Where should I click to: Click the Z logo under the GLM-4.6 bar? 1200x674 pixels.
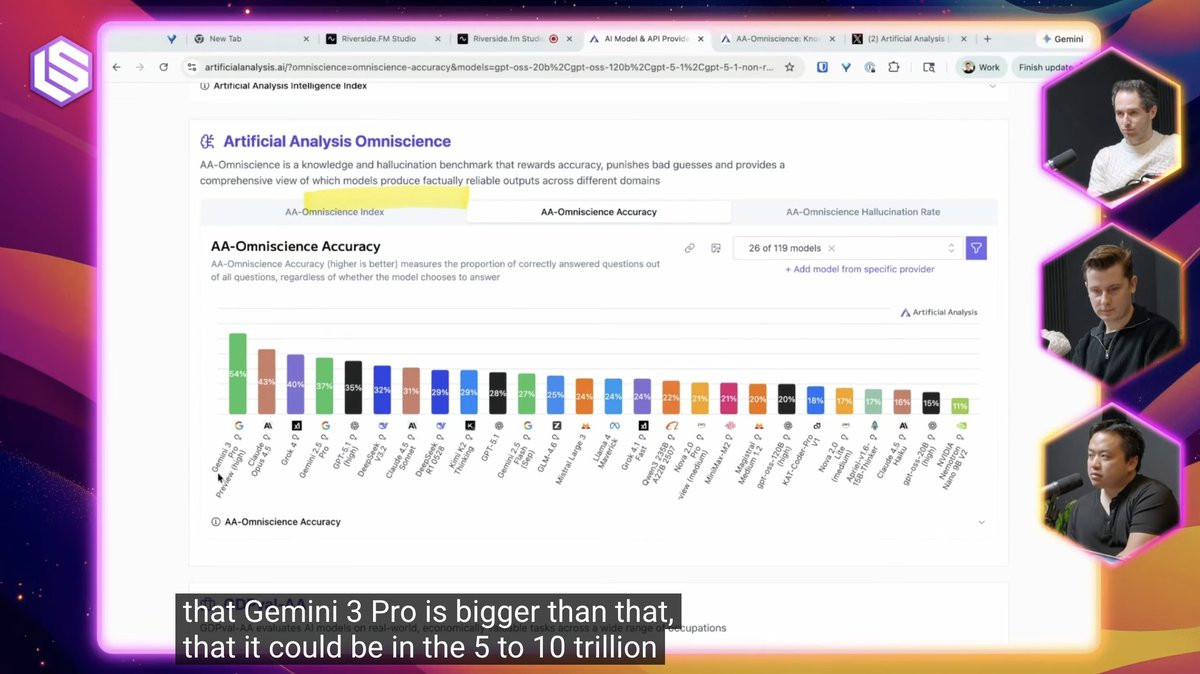(x=556, y=425)
